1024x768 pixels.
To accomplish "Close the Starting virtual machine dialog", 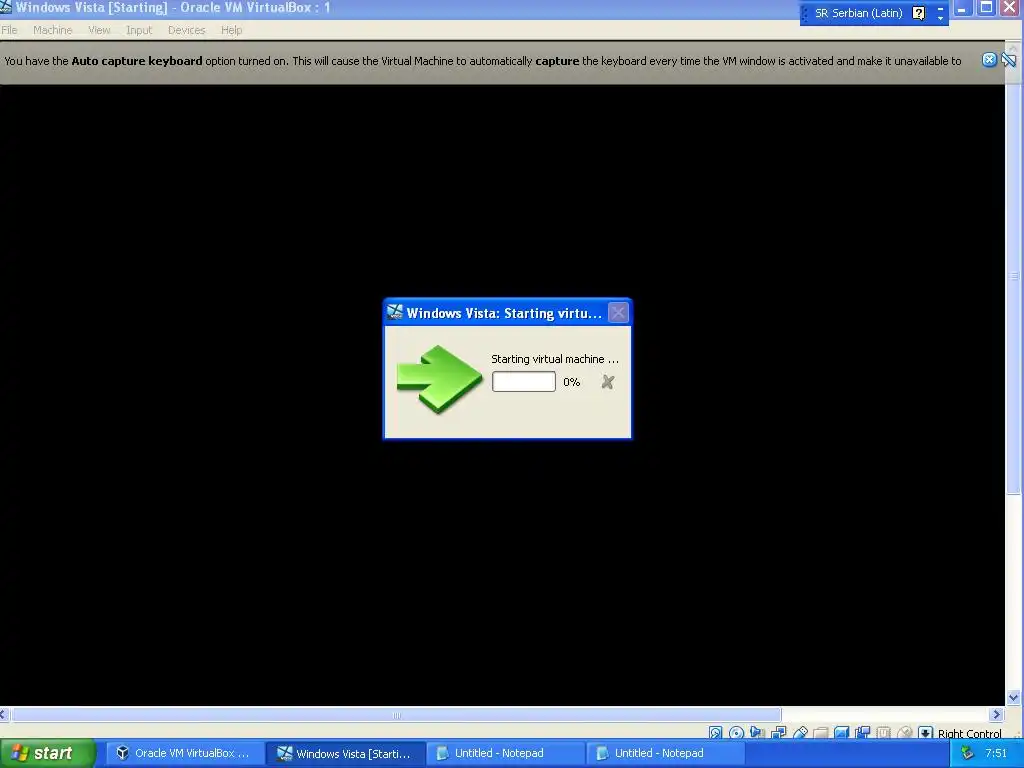I will click(x=618, y=312).
